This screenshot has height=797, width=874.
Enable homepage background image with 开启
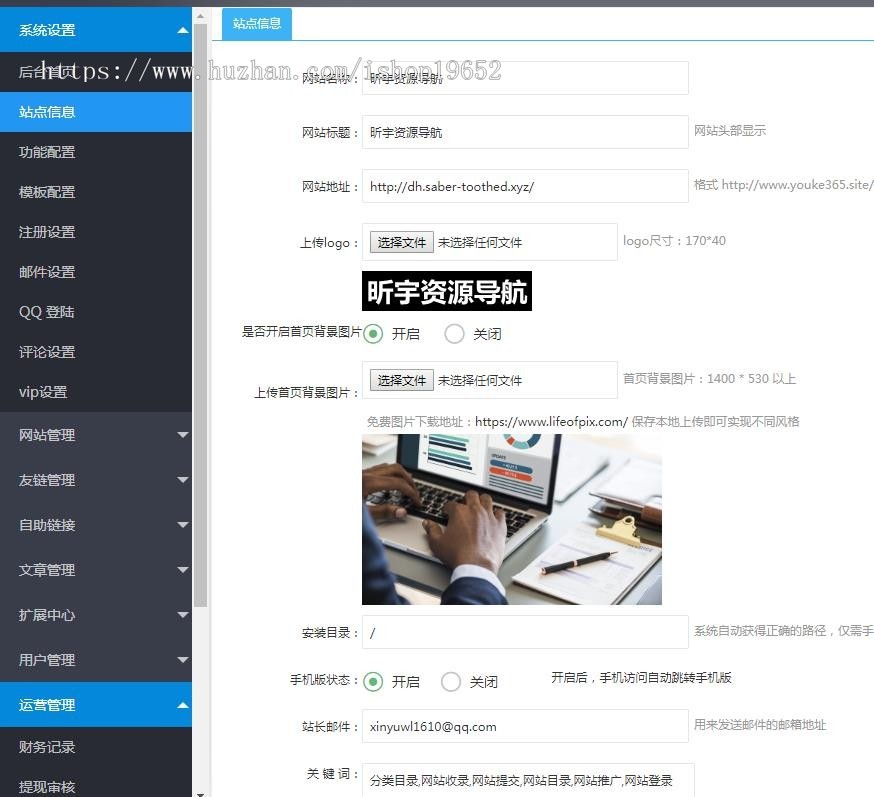tap(373, 334)
